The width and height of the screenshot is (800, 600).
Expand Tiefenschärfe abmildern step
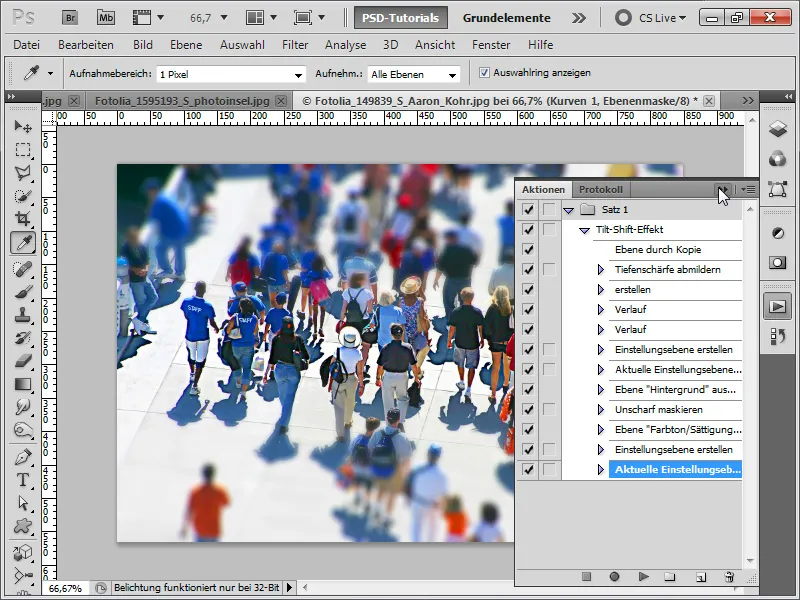click(601, 269)
